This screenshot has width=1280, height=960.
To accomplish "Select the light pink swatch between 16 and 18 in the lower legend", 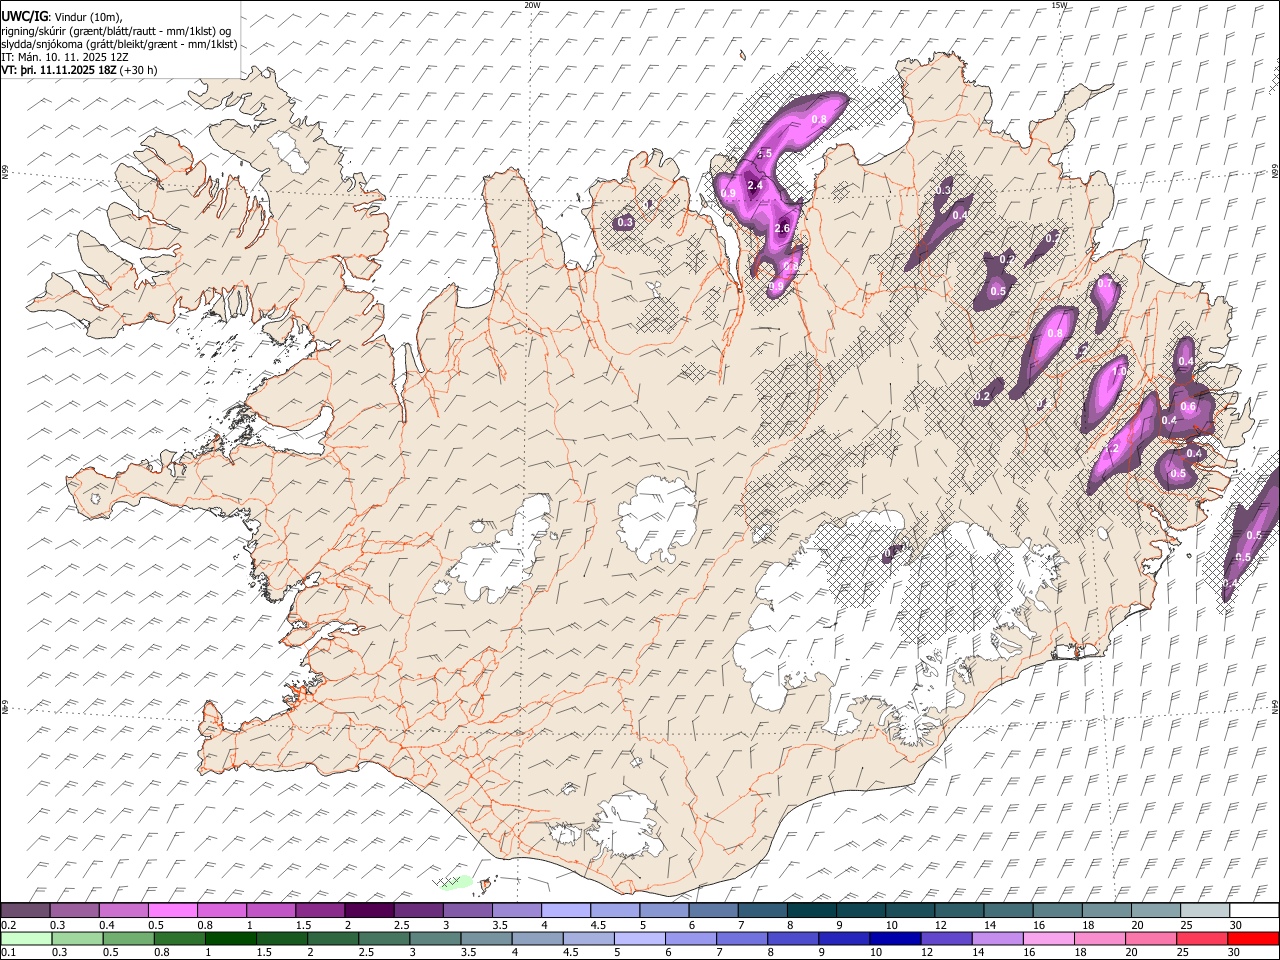I will (x=1048, y=938).
